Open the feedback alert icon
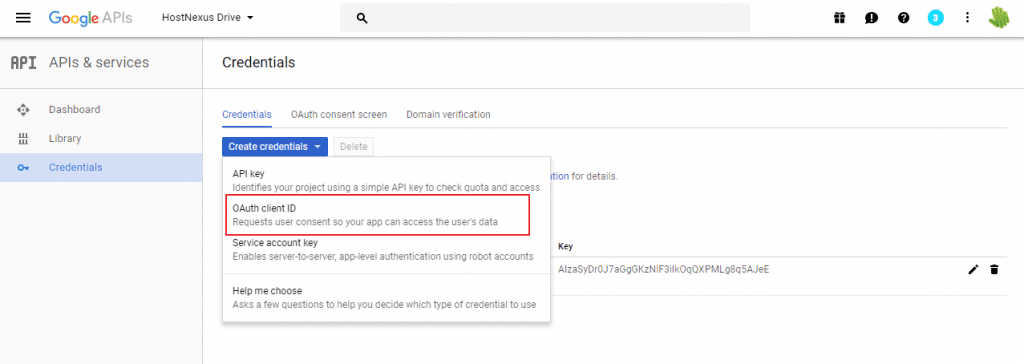Viewport: 1024px width, 364px height. (871, 18)
